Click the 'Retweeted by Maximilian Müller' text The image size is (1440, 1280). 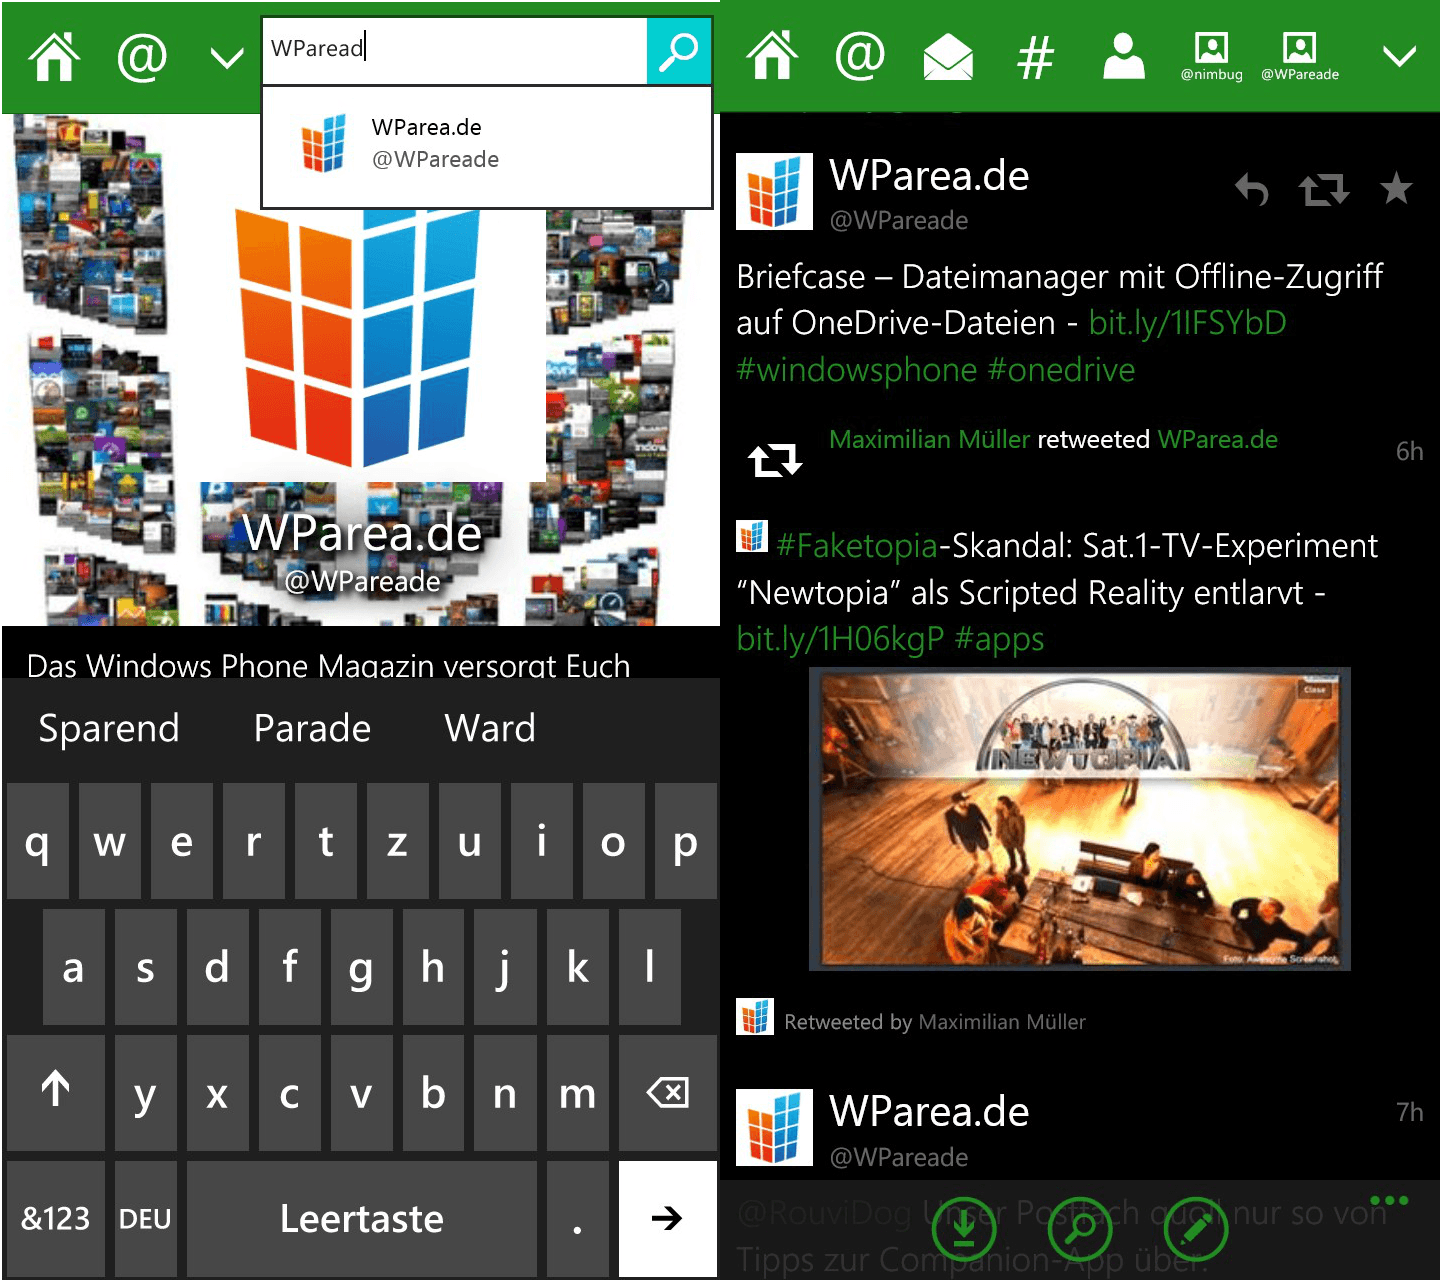(934, 1022)
